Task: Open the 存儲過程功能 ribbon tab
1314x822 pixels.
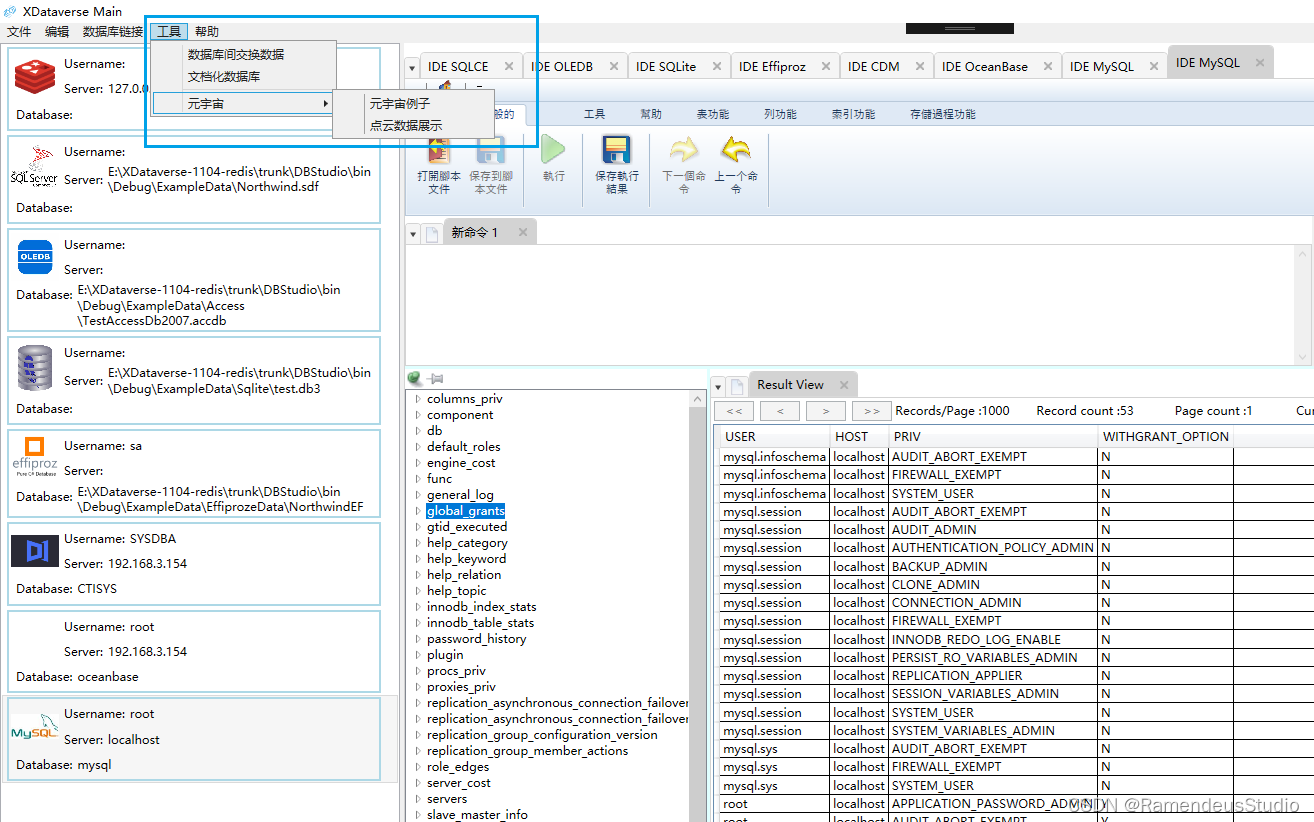Action: point(942,114)
